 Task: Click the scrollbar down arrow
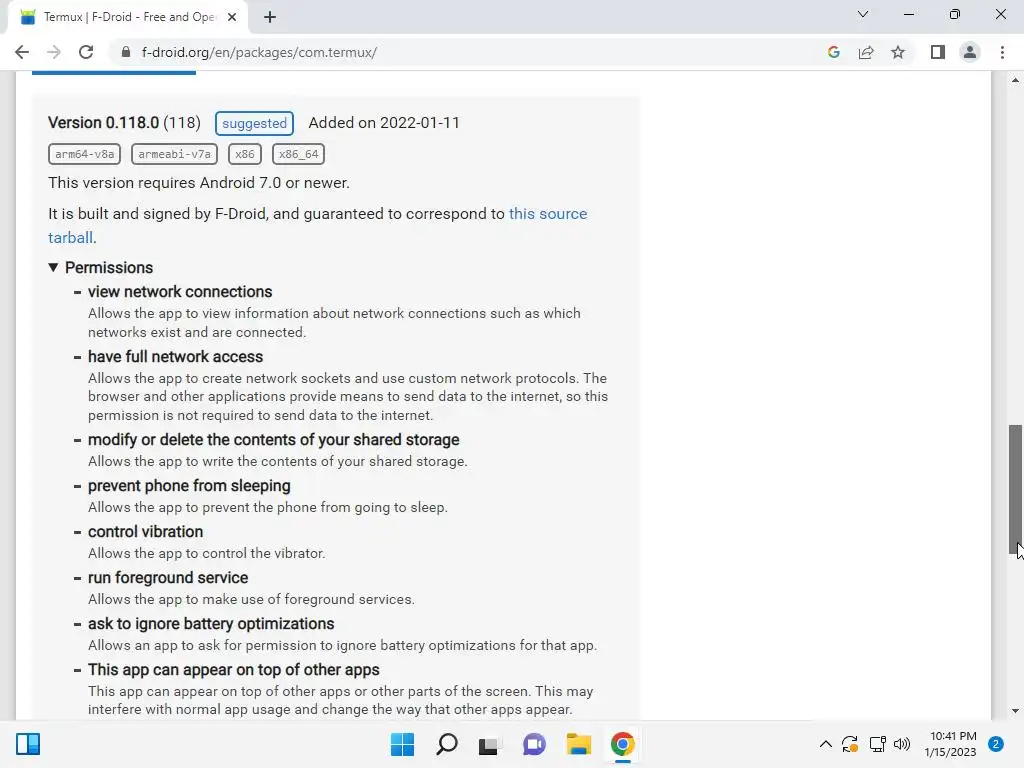tap(1015, 711)
